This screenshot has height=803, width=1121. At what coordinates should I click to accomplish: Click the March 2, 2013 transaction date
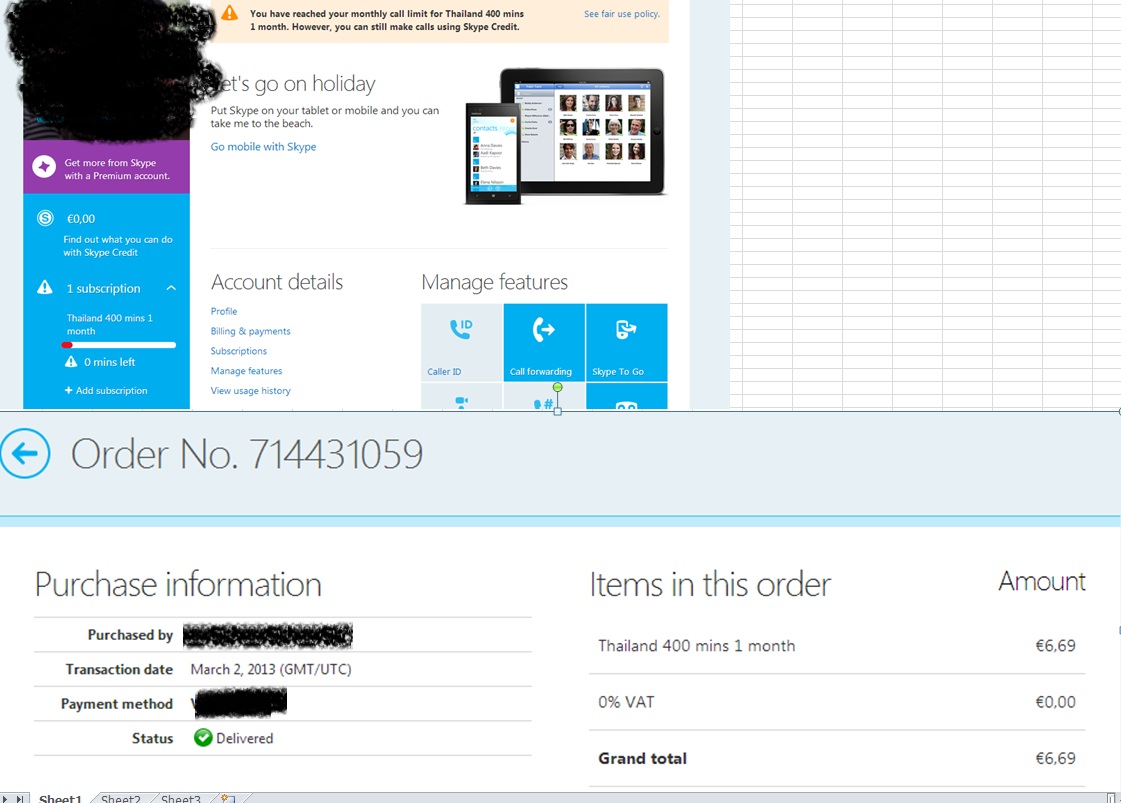point(271,669)
